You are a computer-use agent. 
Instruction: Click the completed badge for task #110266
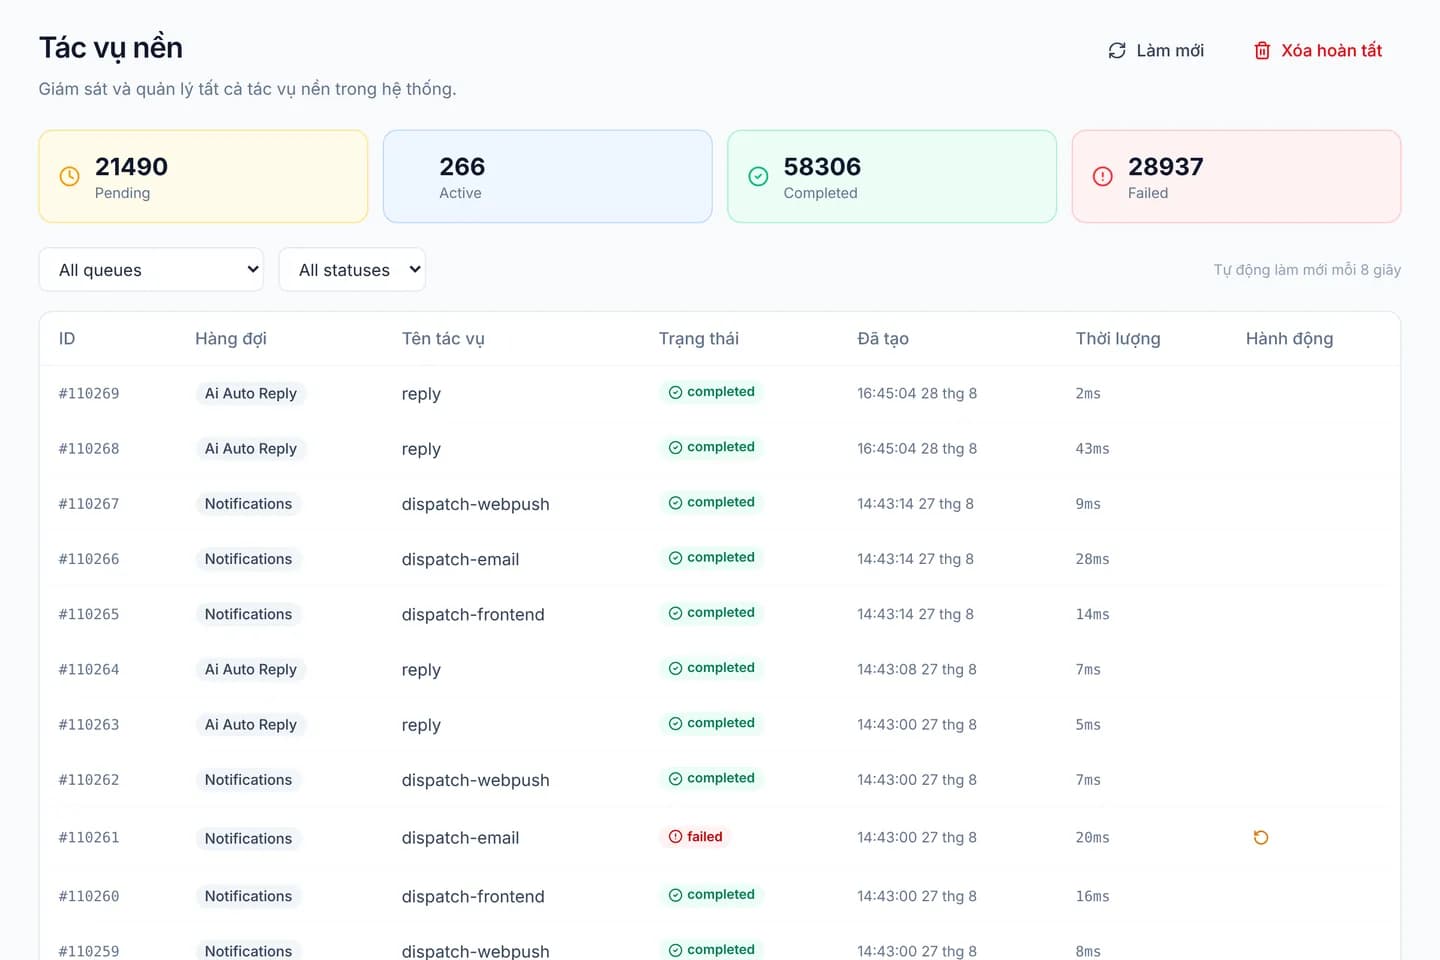711,557
